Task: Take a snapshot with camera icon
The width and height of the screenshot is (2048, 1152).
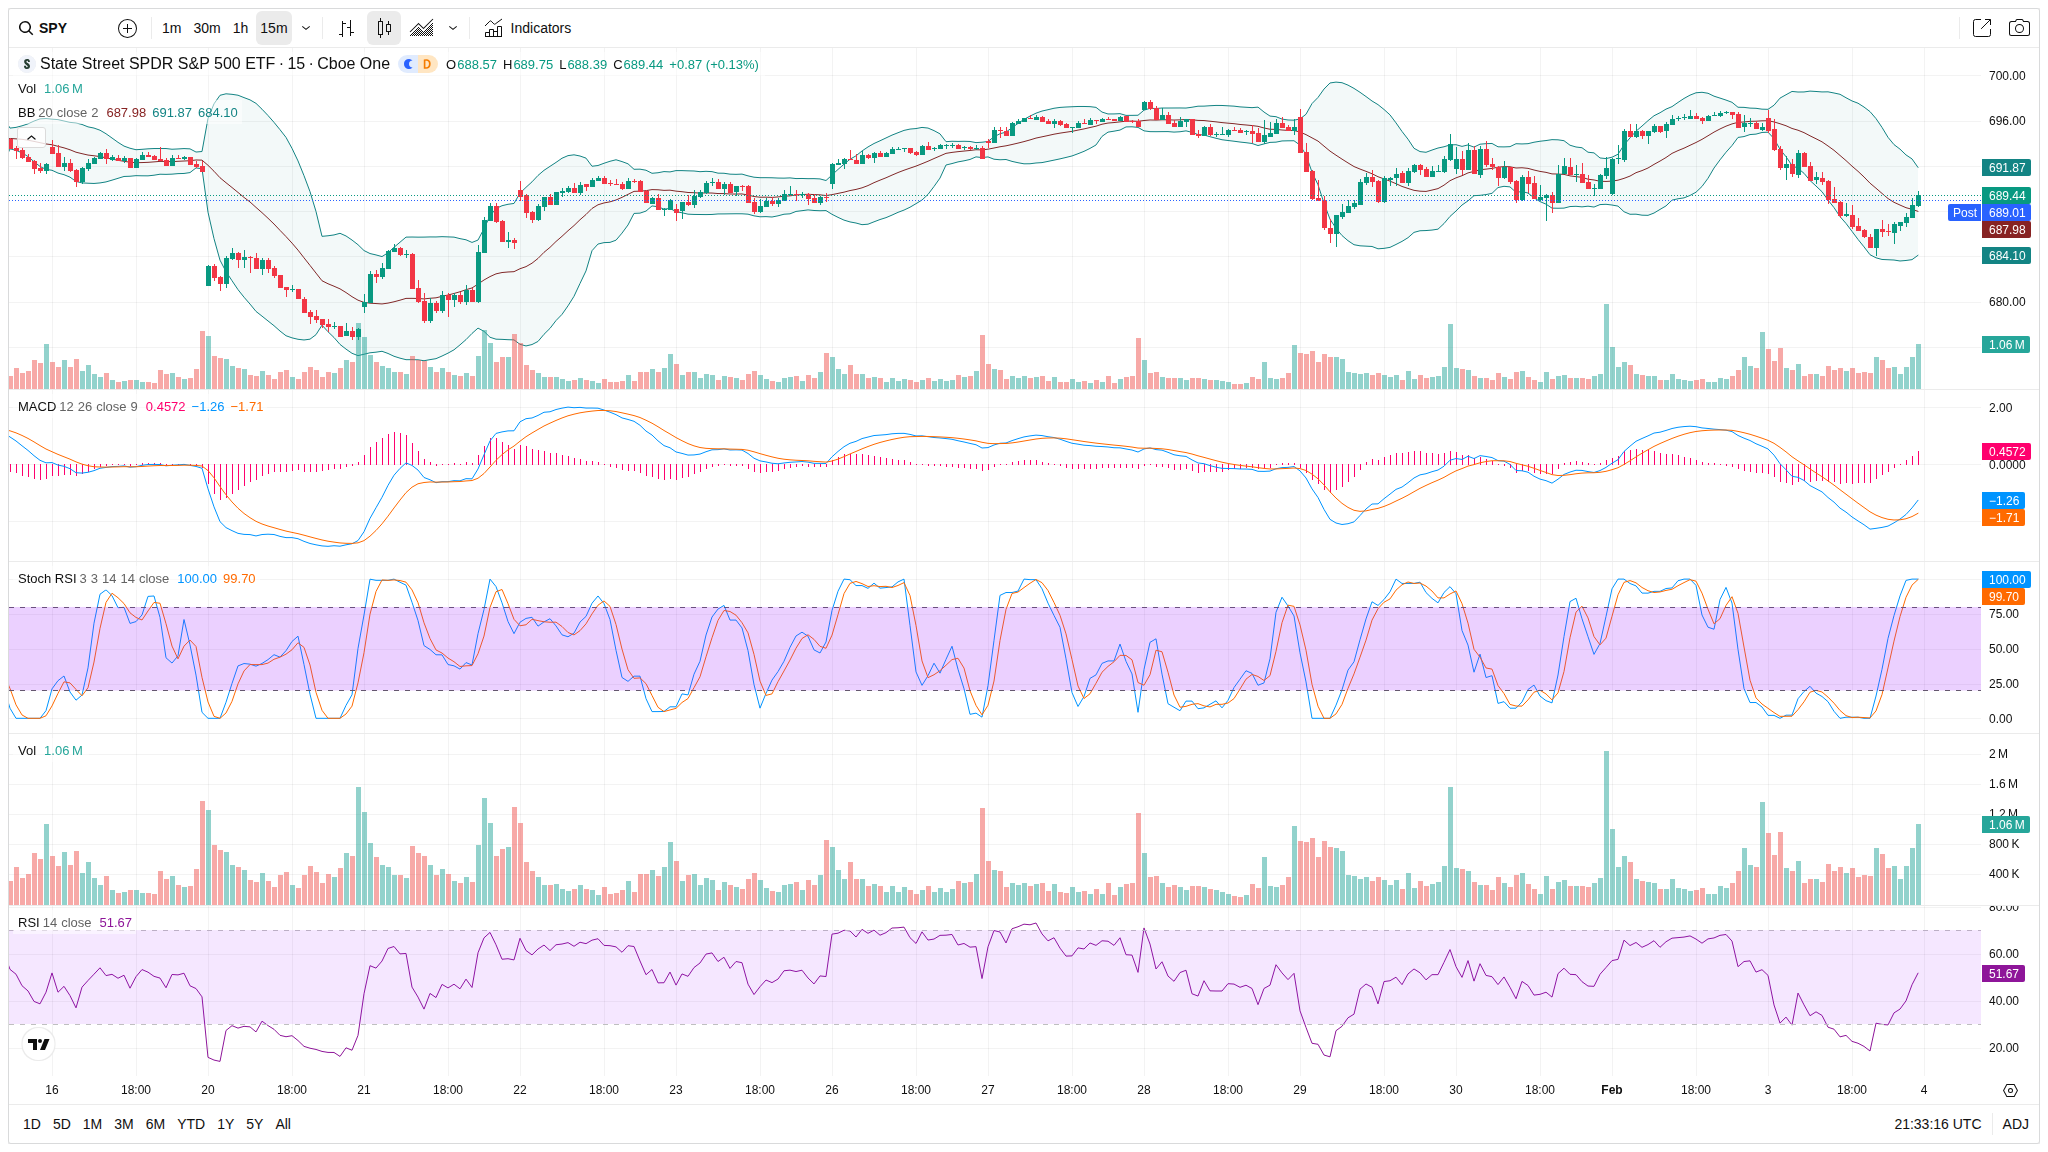Action: coord(2019,28)
